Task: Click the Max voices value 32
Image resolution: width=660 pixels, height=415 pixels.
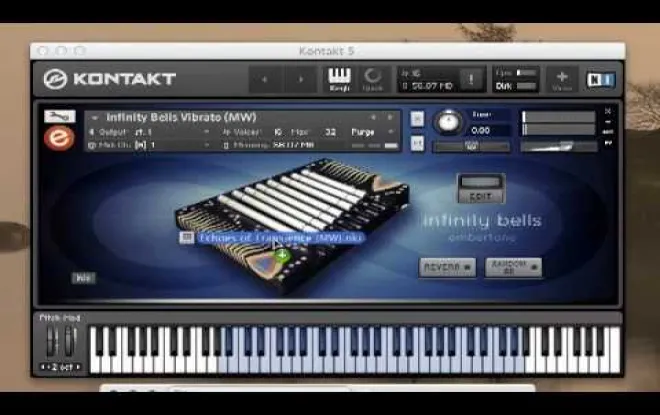Action: [330, 132]
